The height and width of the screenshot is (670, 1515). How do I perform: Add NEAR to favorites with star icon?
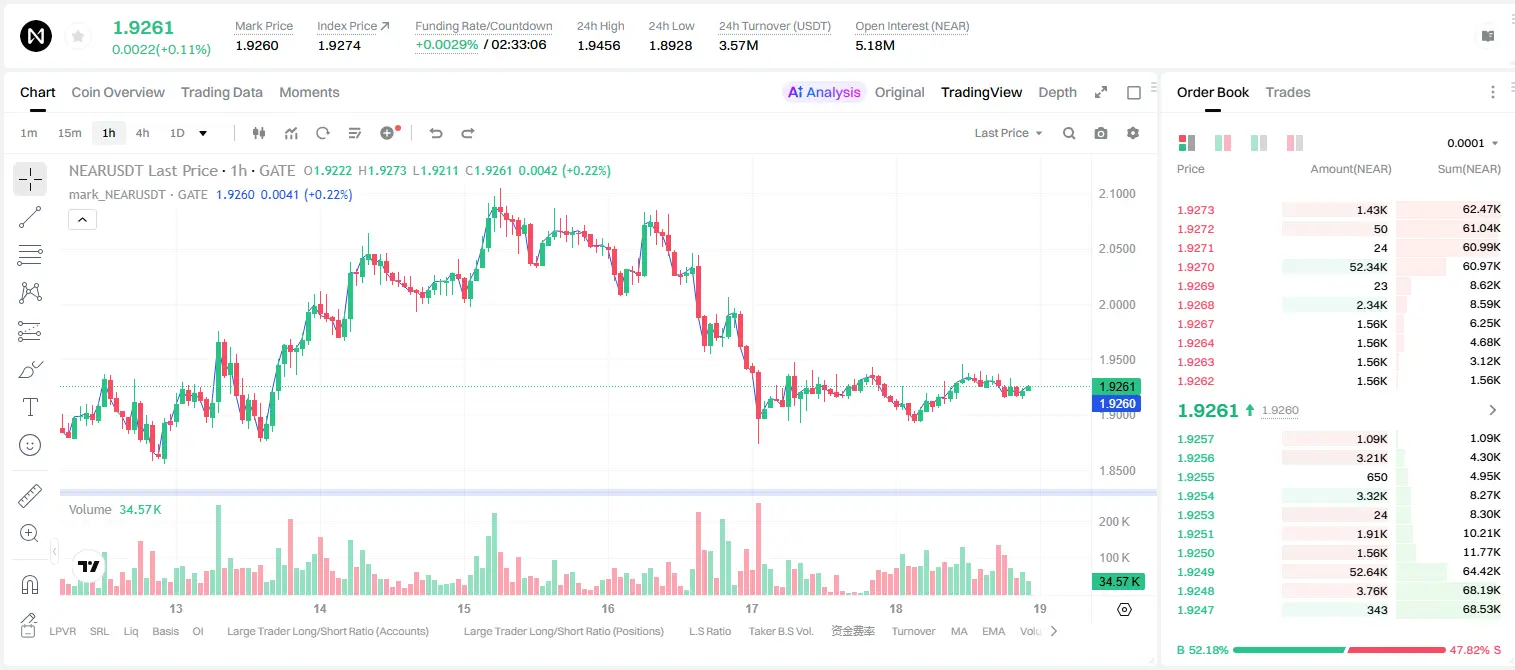[x=78, y=37]
